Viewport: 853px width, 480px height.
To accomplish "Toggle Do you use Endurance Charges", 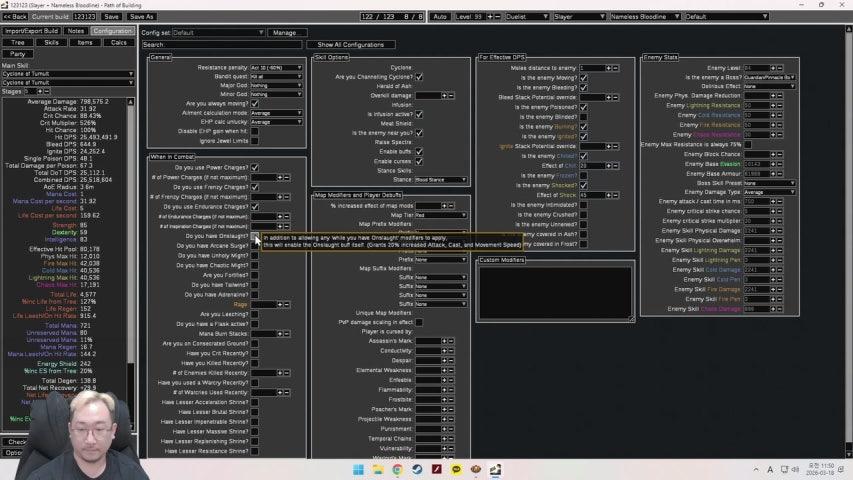I will click(255, 207).
